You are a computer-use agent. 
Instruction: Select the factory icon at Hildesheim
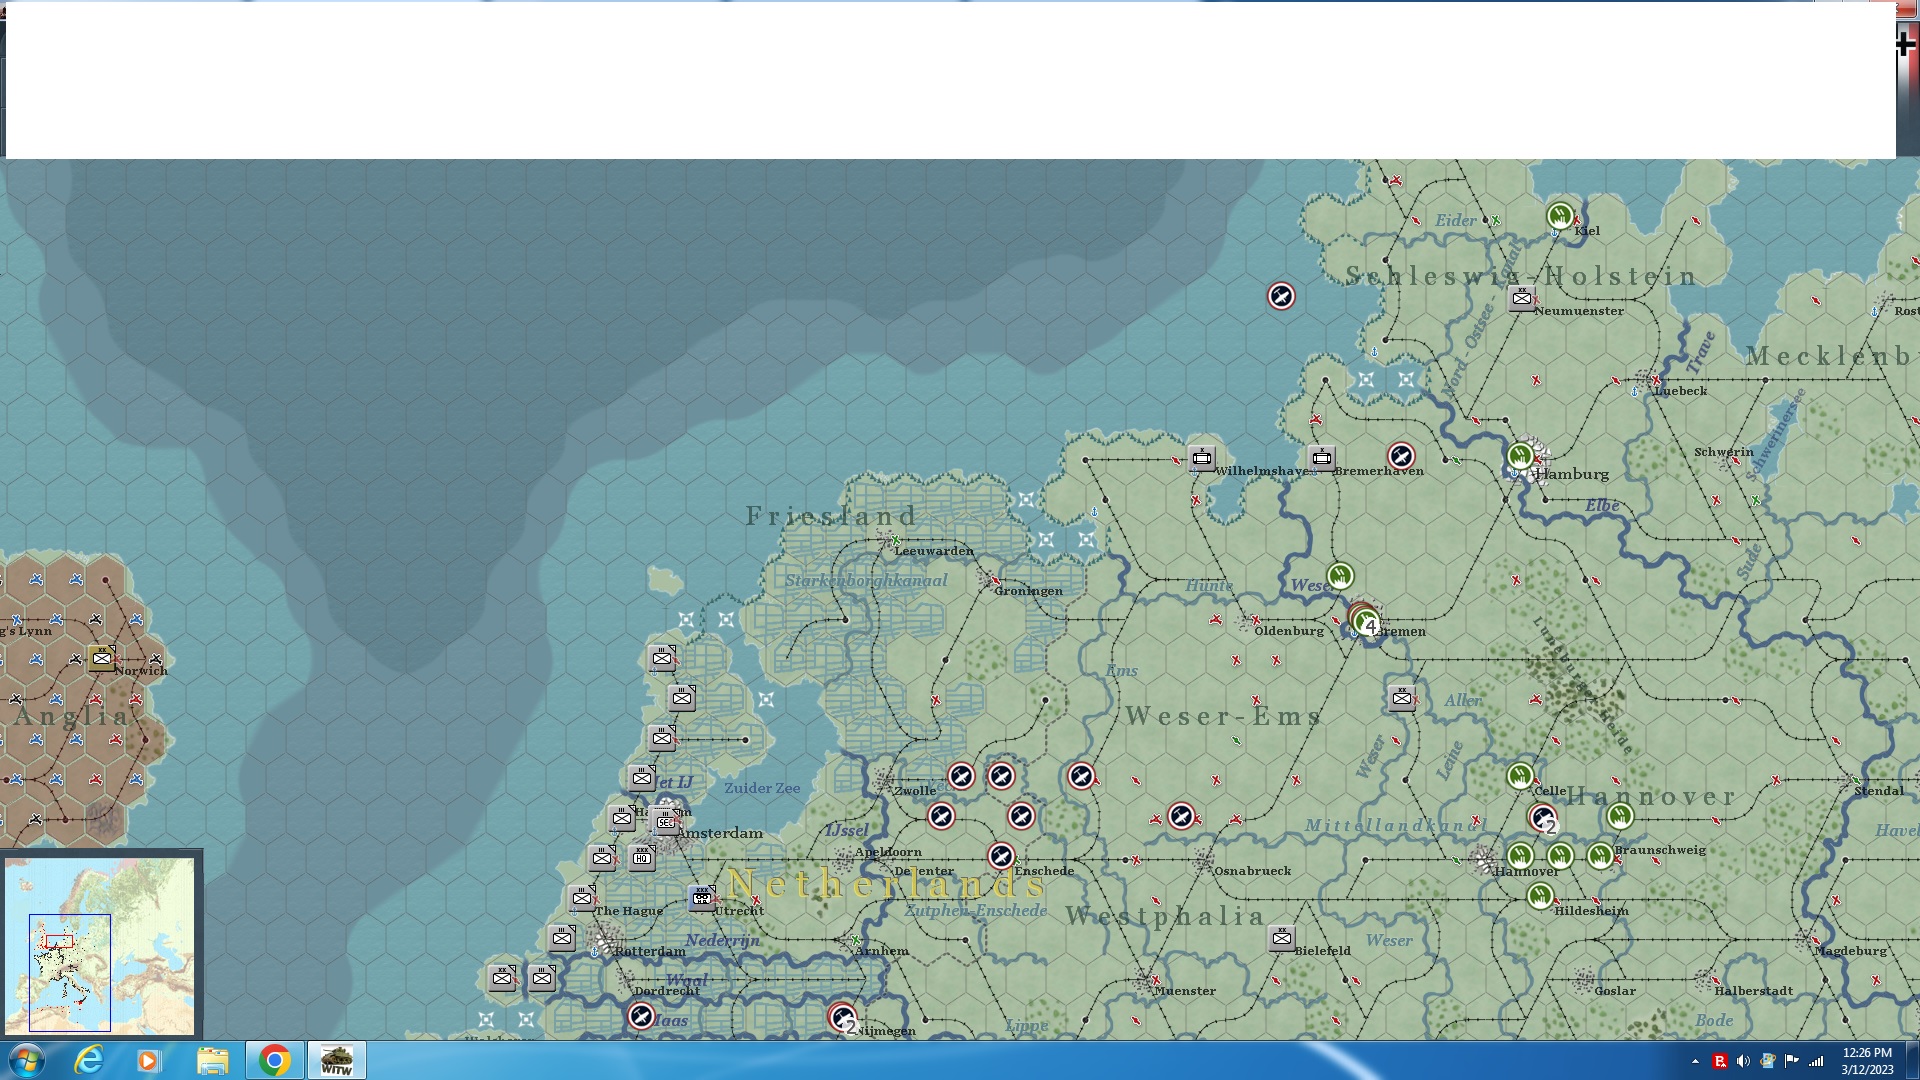1540,896
